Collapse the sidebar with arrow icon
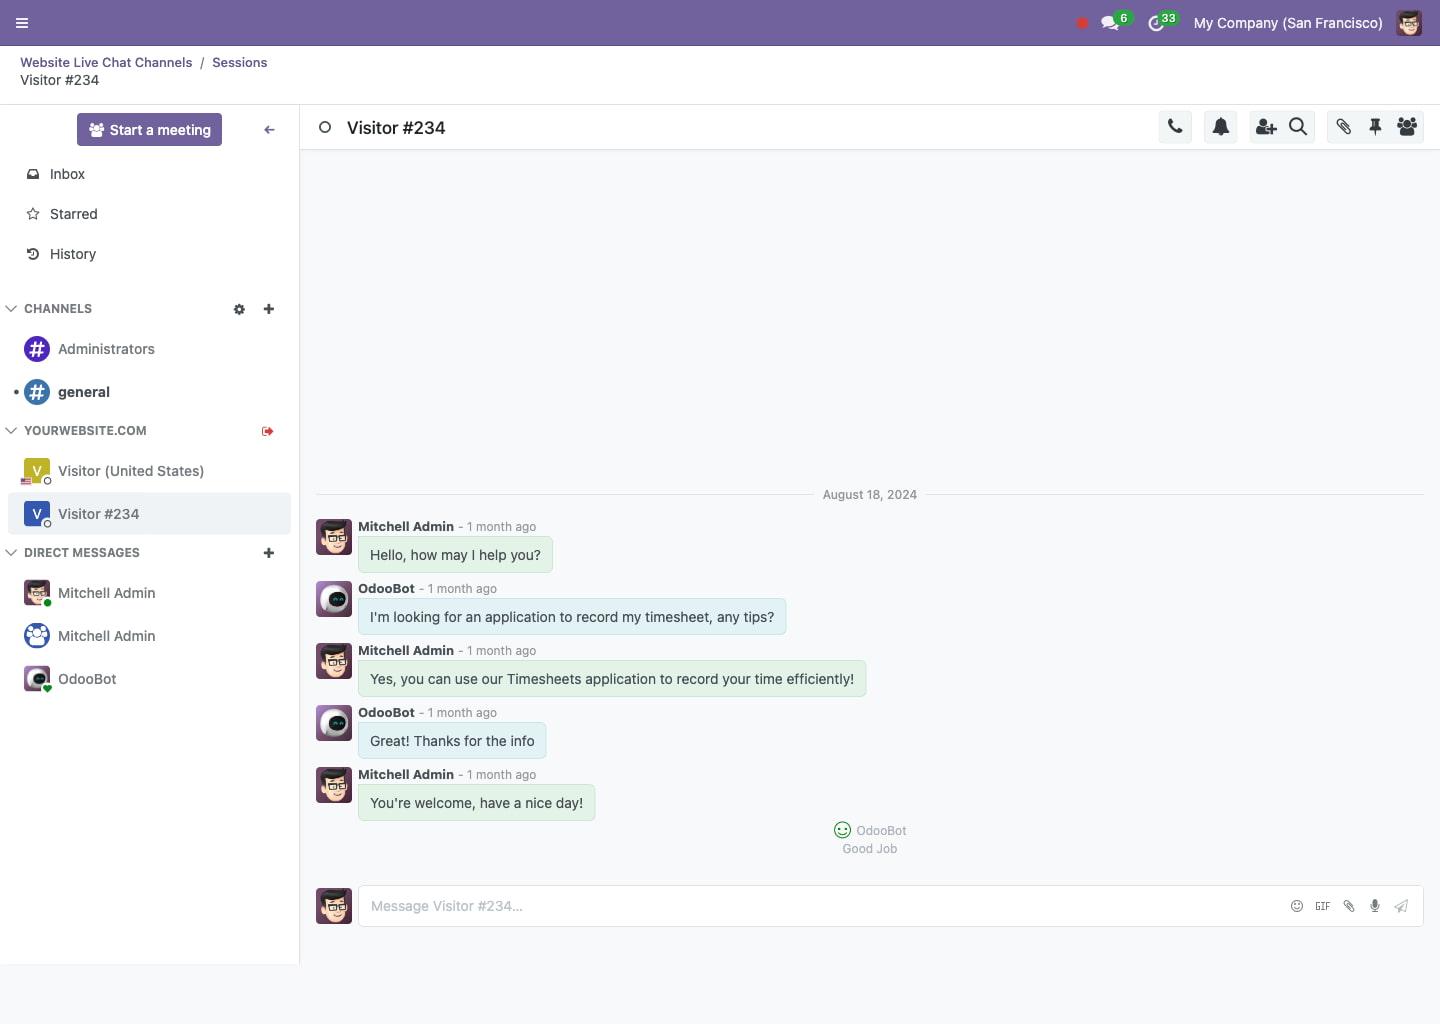 269,130
